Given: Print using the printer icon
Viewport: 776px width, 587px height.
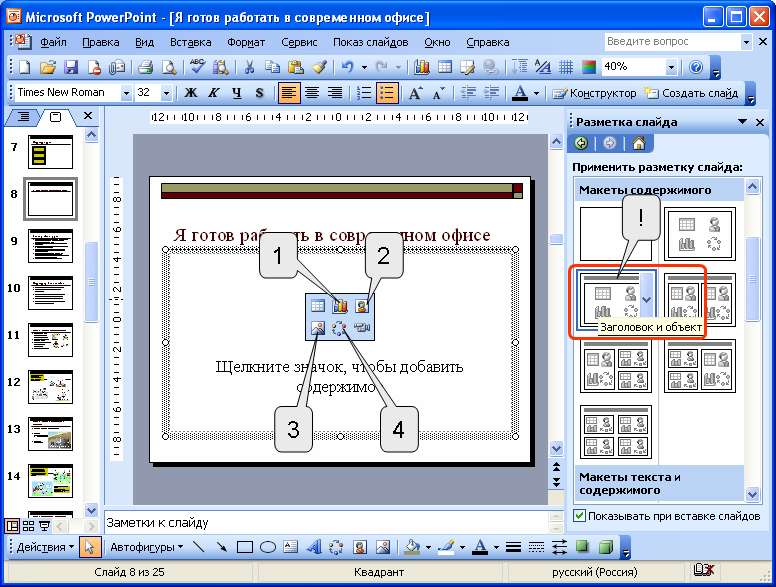Looking at the screenshot, I should [146, 67].
